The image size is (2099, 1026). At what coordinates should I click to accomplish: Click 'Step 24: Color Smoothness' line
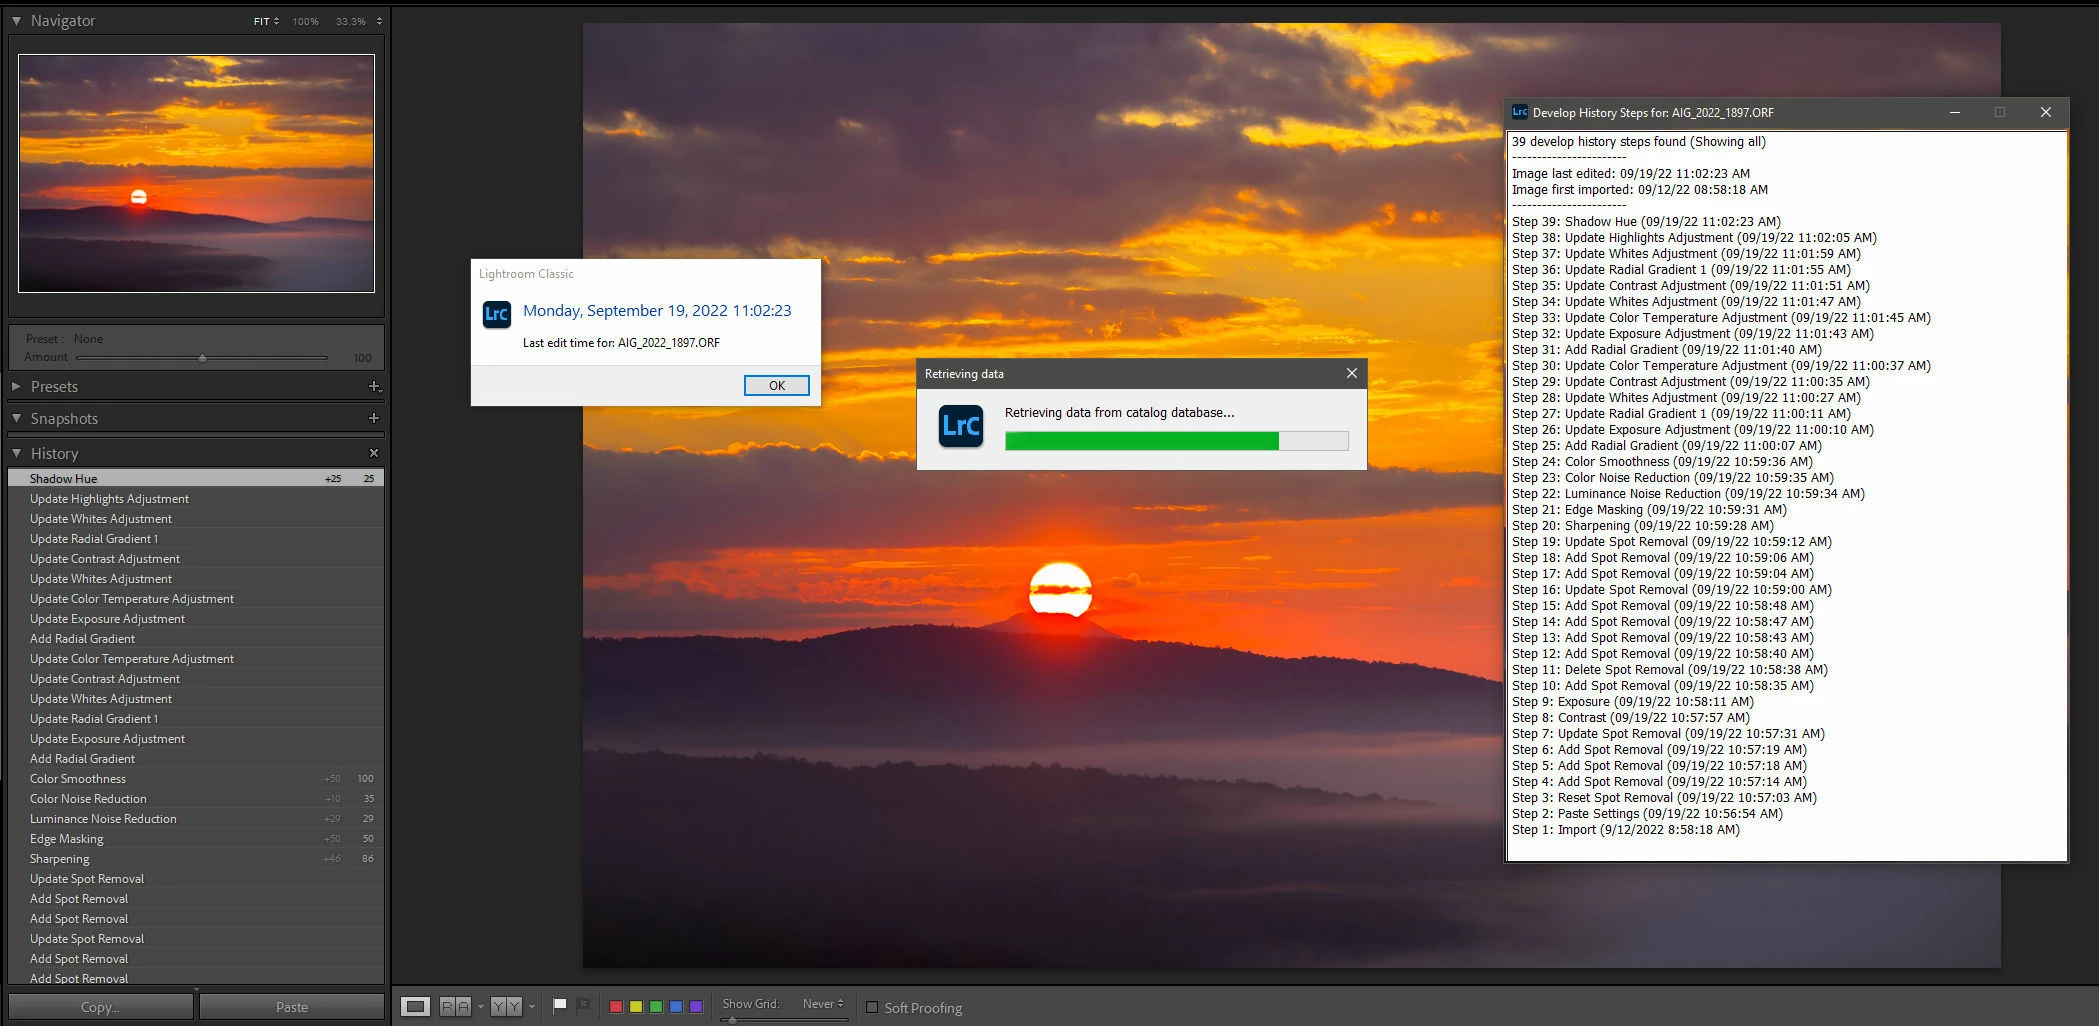(x=1662, y=461)
